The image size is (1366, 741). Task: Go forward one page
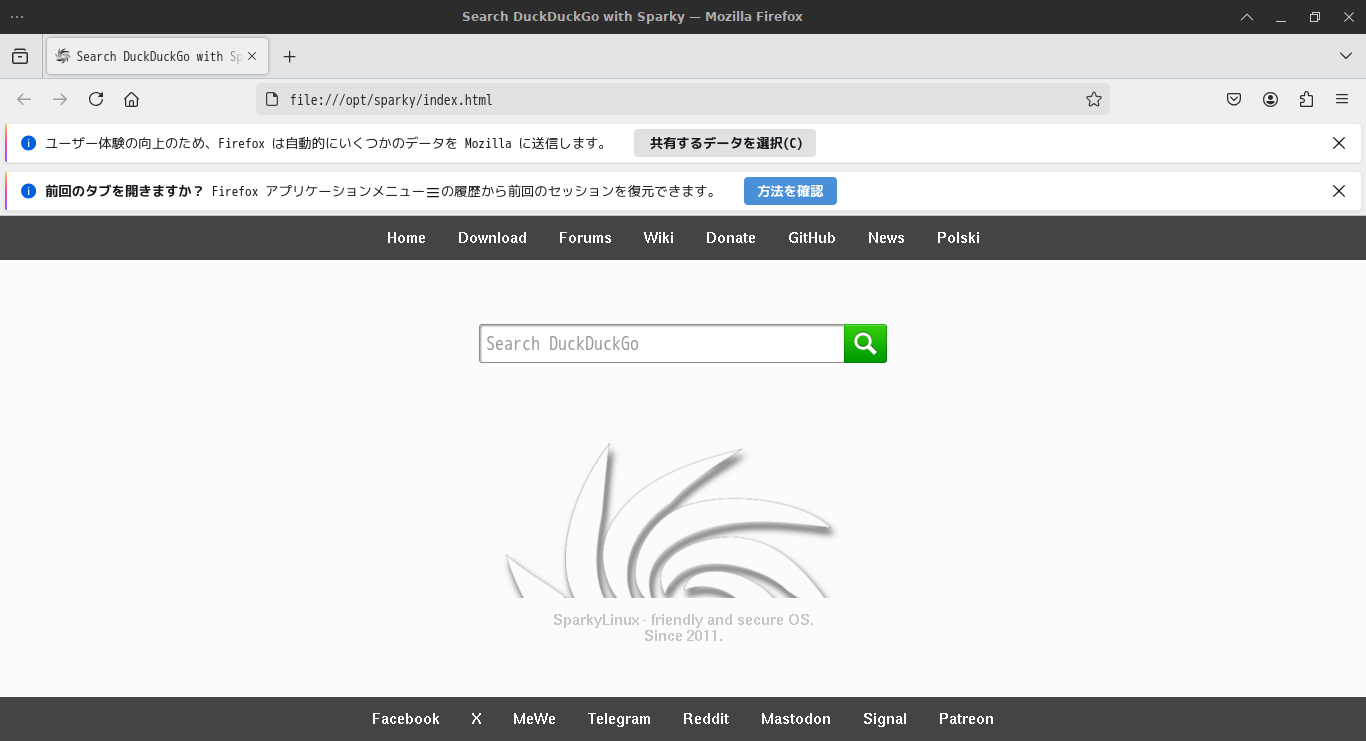60,99
